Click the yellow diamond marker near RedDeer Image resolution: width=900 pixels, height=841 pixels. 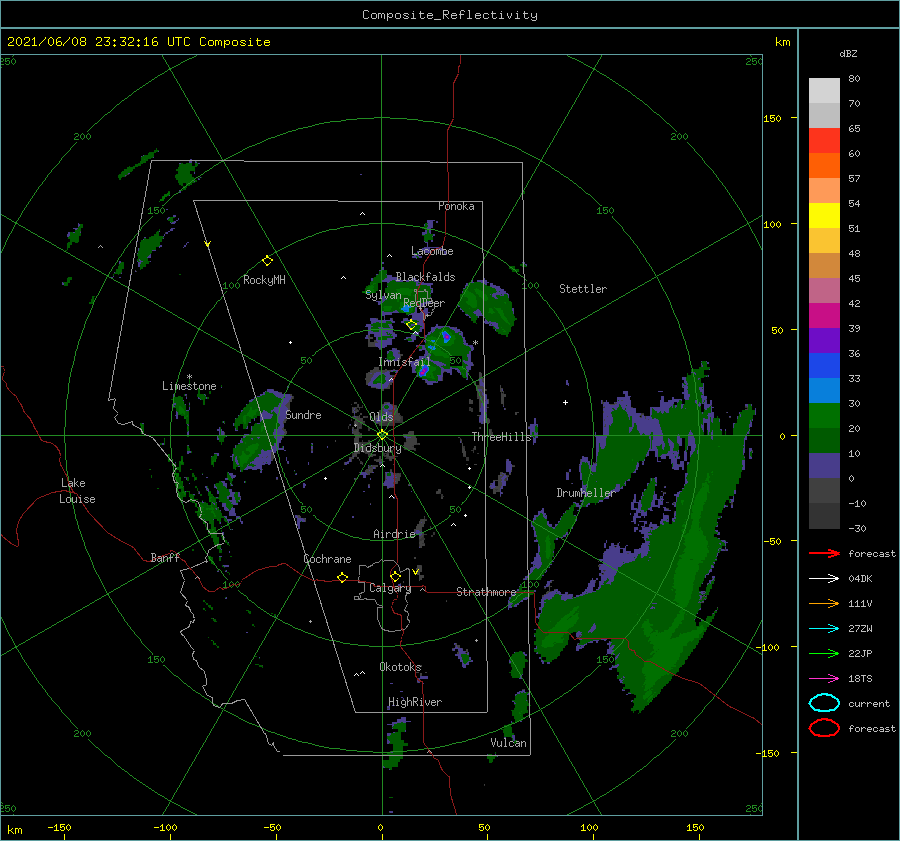click(411, 325)
